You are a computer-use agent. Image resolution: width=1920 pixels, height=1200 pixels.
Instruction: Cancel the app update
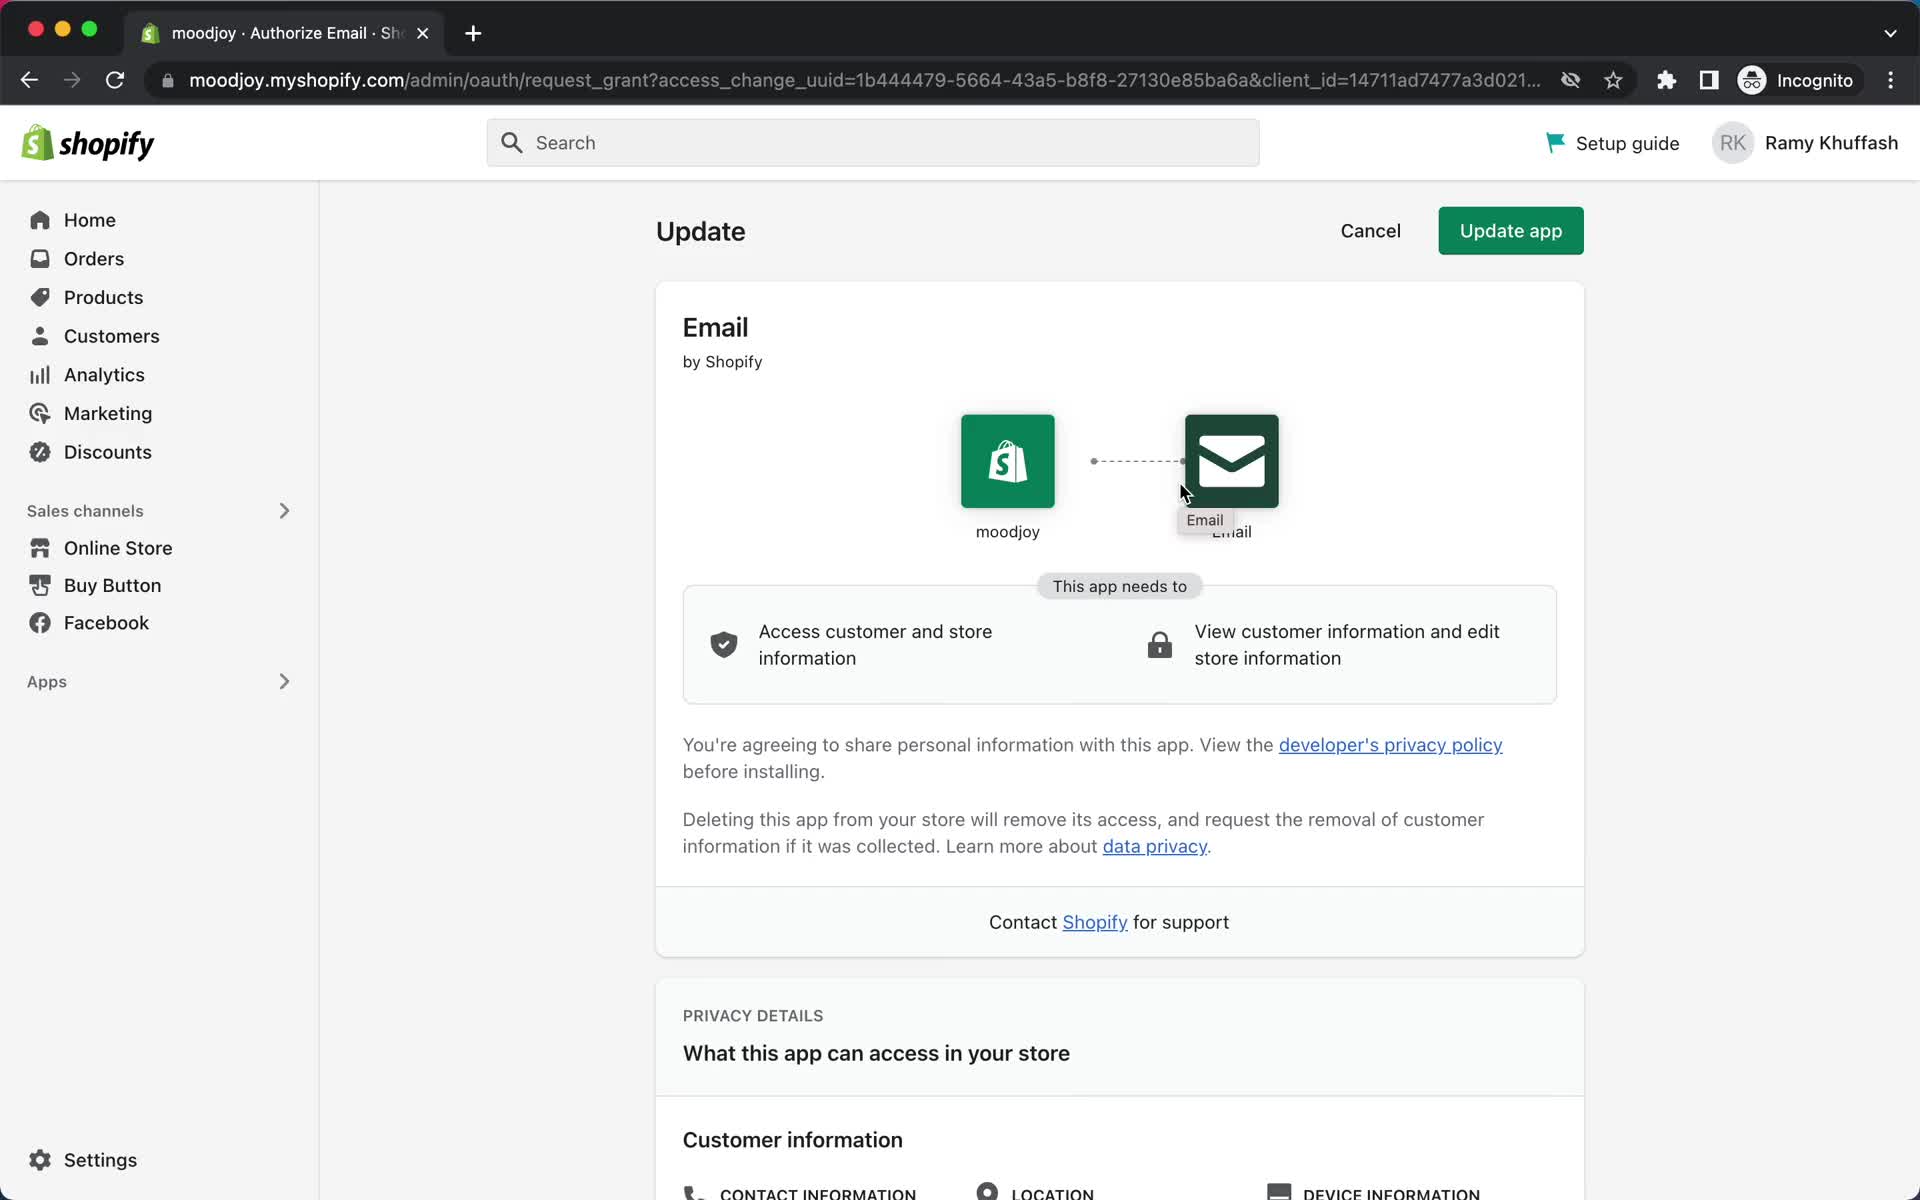1370,231
